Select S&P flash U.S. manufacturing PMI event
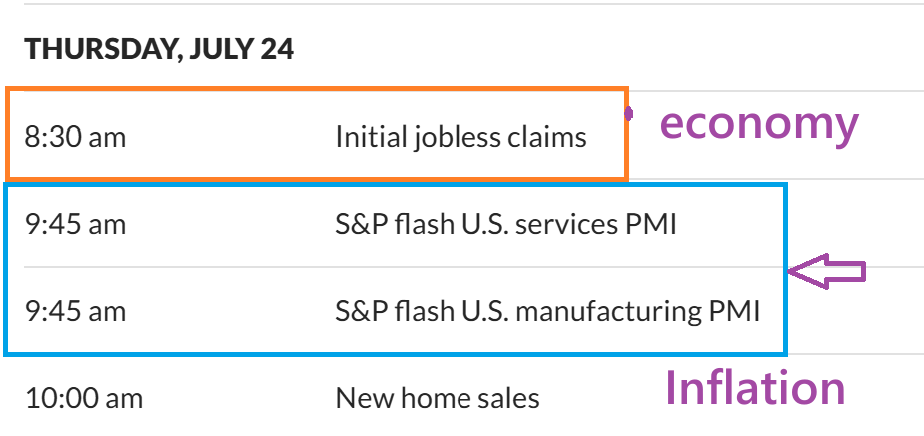The image size is (924, 436). [x=547, y=311]
